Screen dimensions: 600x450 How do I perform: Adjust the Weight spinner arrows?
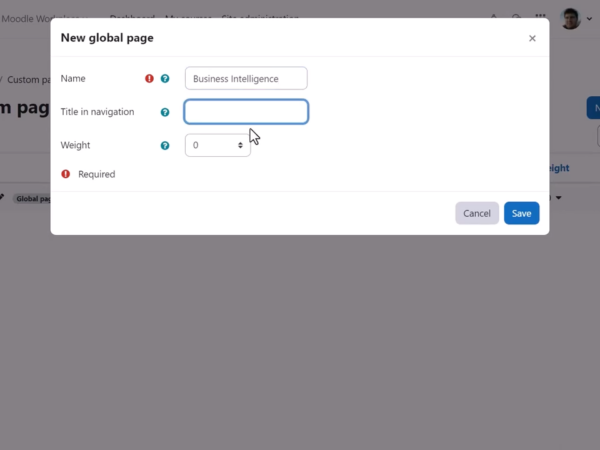[x=240, y=145]
